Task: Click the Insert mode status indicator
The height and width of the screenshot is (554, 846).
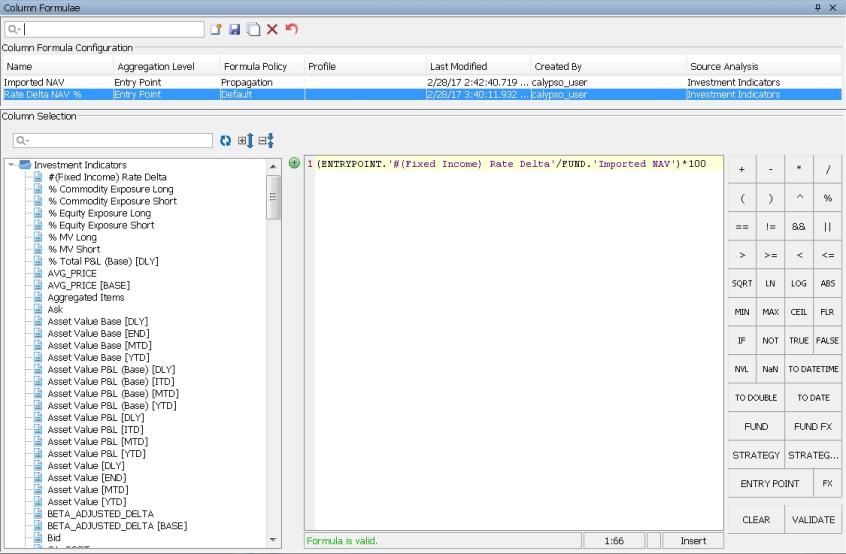Action: click(693, 541)
